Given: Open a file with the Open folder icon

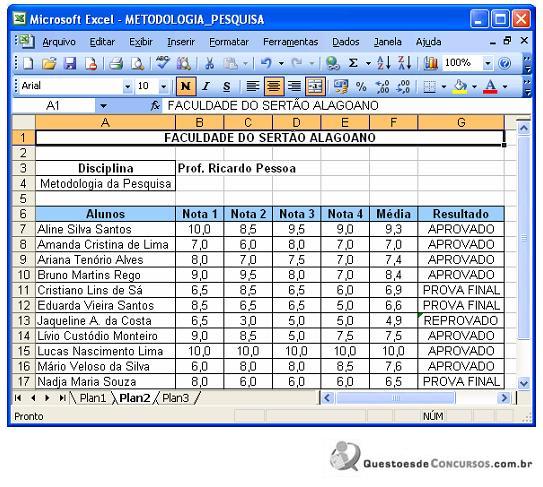Looking at the screenshot, I should pos(49,63).
